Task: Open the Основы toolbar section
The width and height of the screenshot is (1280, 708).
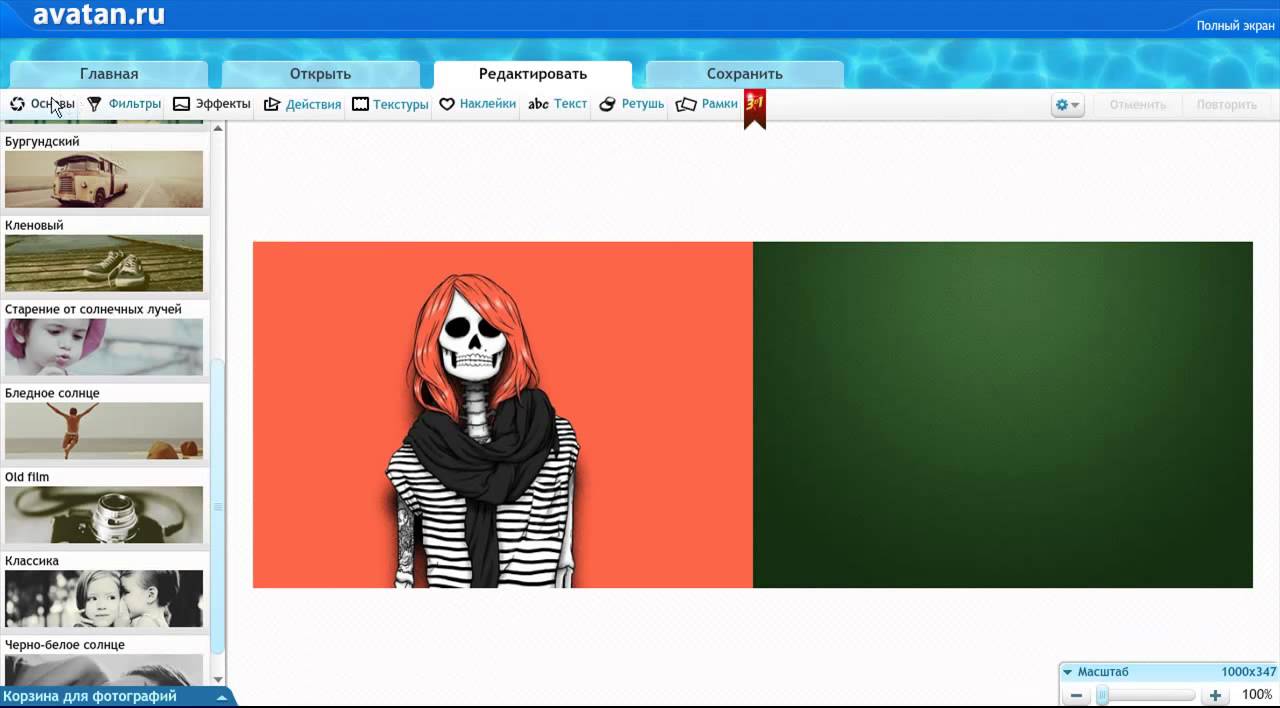Action: pos(42,104)
